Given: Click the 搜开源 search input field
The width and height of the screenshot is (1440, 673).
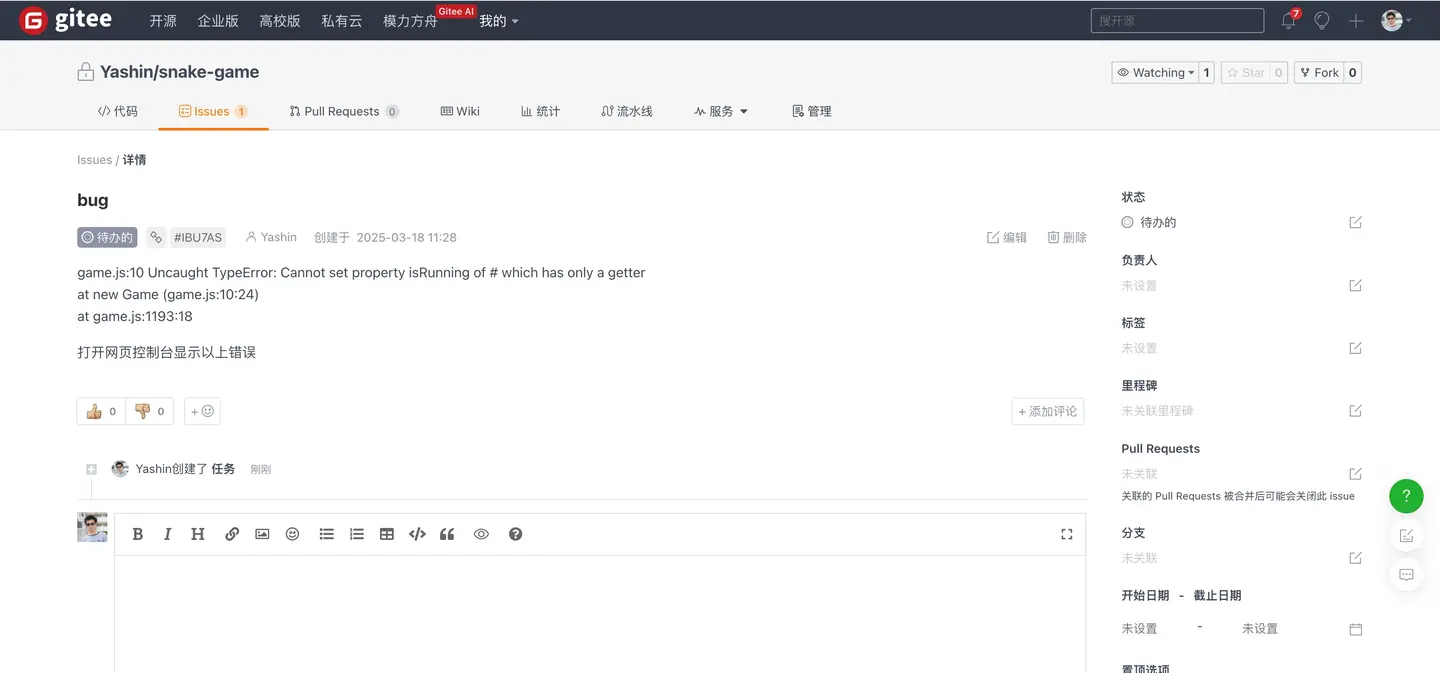Looking at the screenshot, I should [x=1177, y=20].
